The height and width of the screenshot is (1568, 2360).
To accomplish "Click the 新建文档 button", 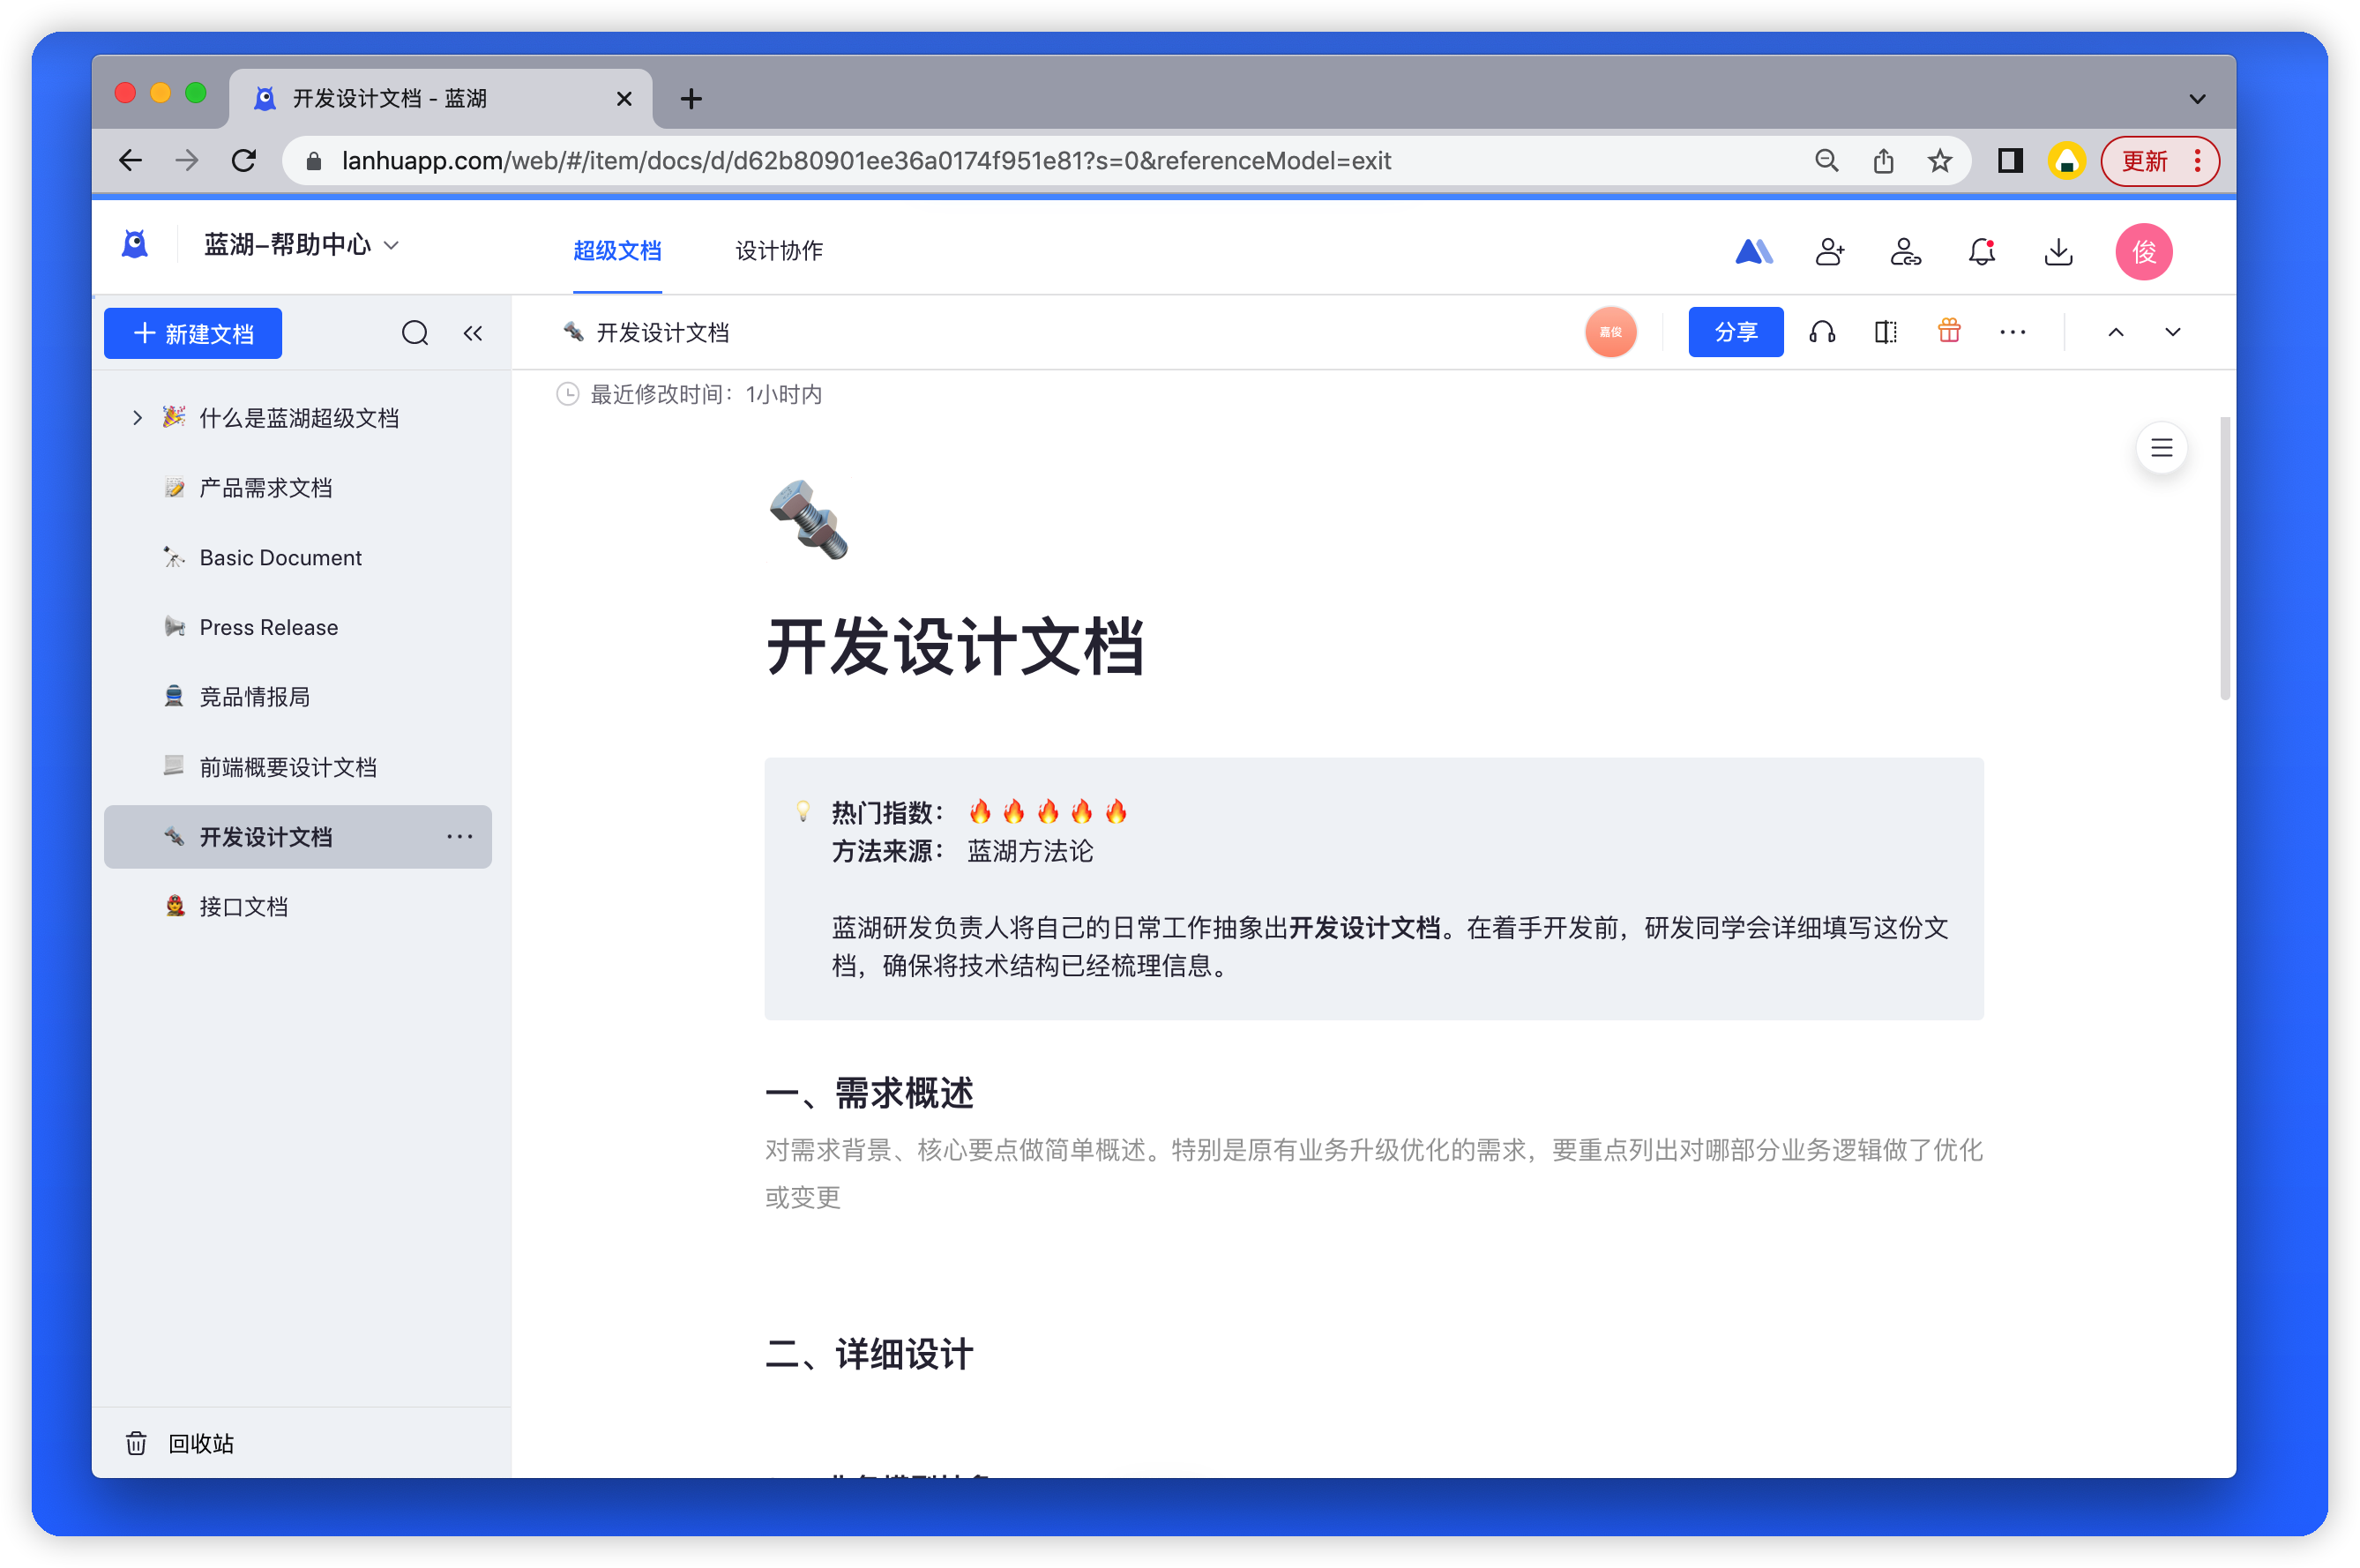I will (193, 333).
